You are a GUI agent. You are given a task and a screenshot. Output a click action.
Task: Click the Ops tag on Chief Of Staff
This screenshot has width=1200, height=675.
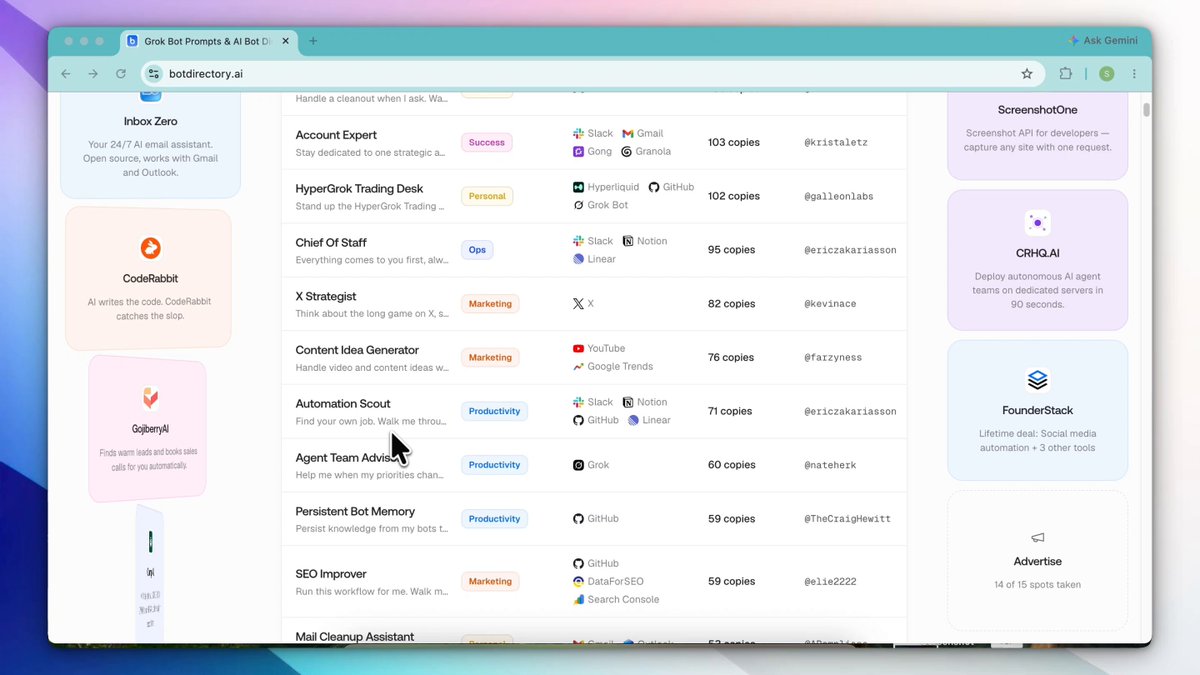477,250
